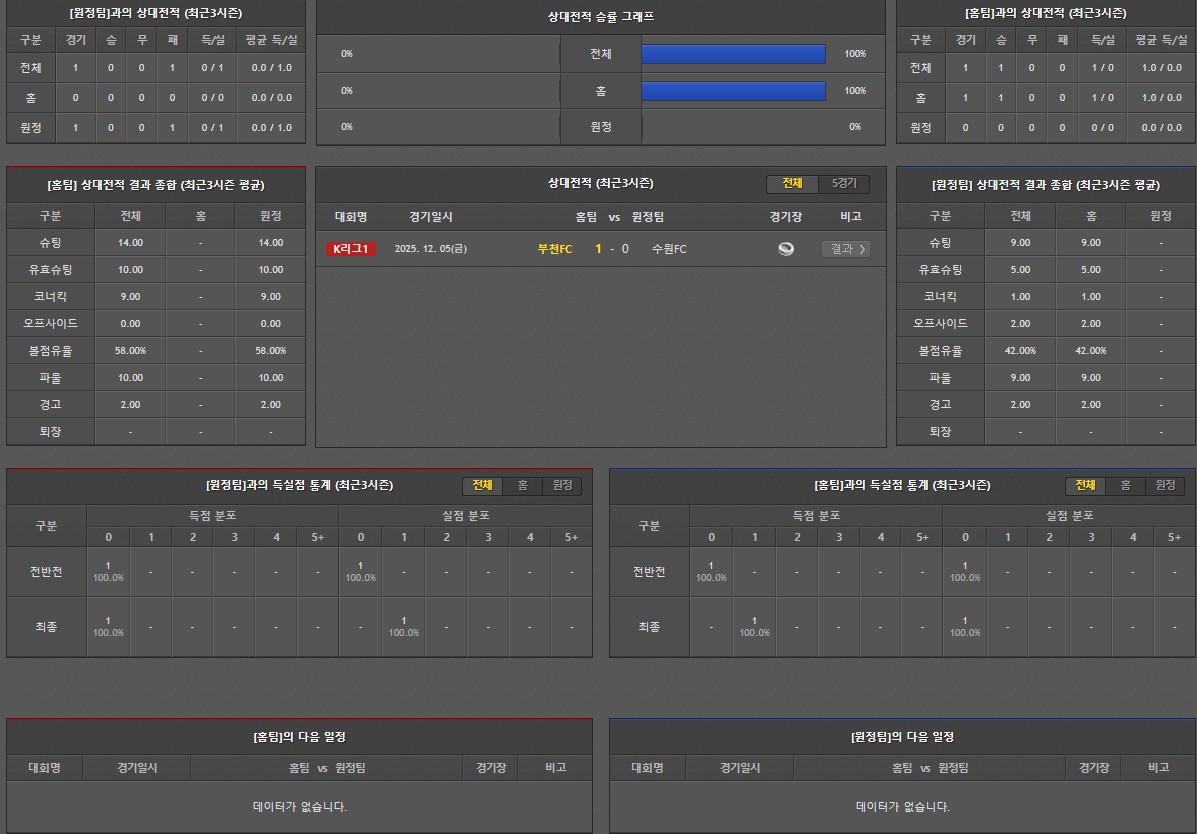Click the match date 2025. 12. 05(금)
Viewport: 1197px width, 834px height.
click(x=430, y=249)
